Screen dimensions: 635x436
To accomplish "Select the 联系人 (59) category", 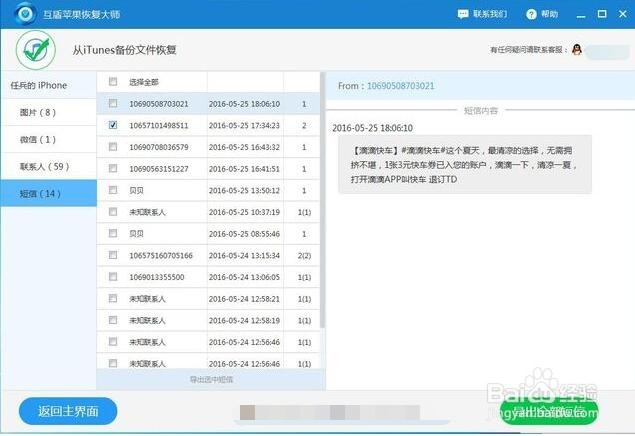I will click(49, 166).
